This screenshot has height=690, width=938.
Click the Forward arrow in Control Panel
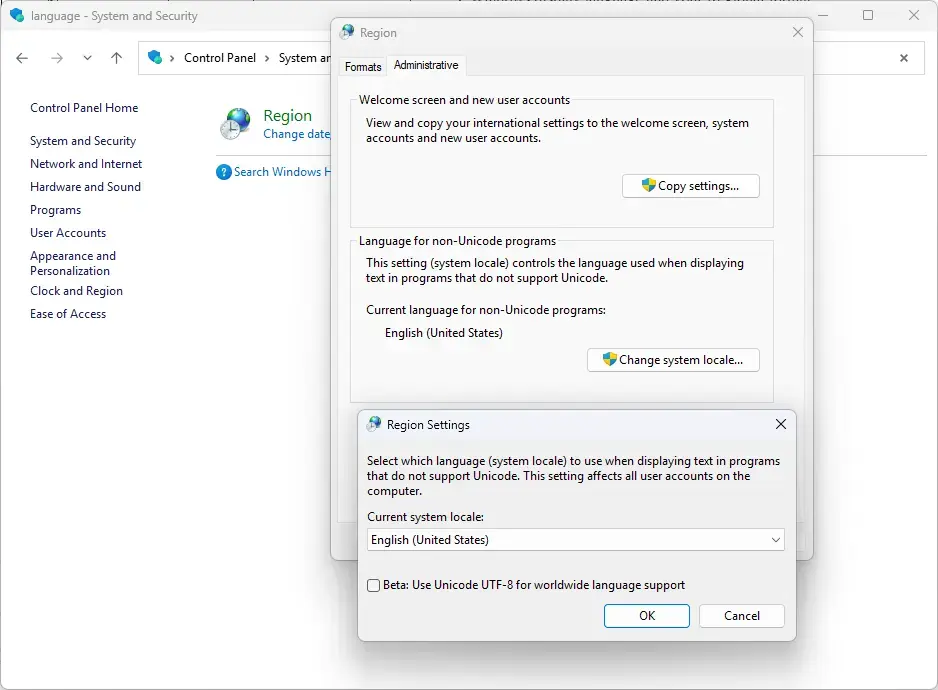pos(57,58)
